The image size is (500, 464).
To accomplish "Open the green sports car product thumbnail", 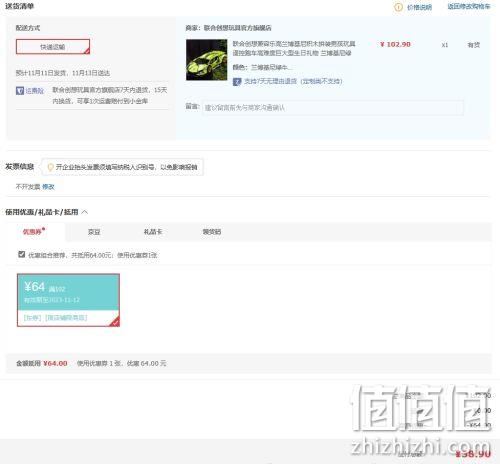I will pos(207,60).
